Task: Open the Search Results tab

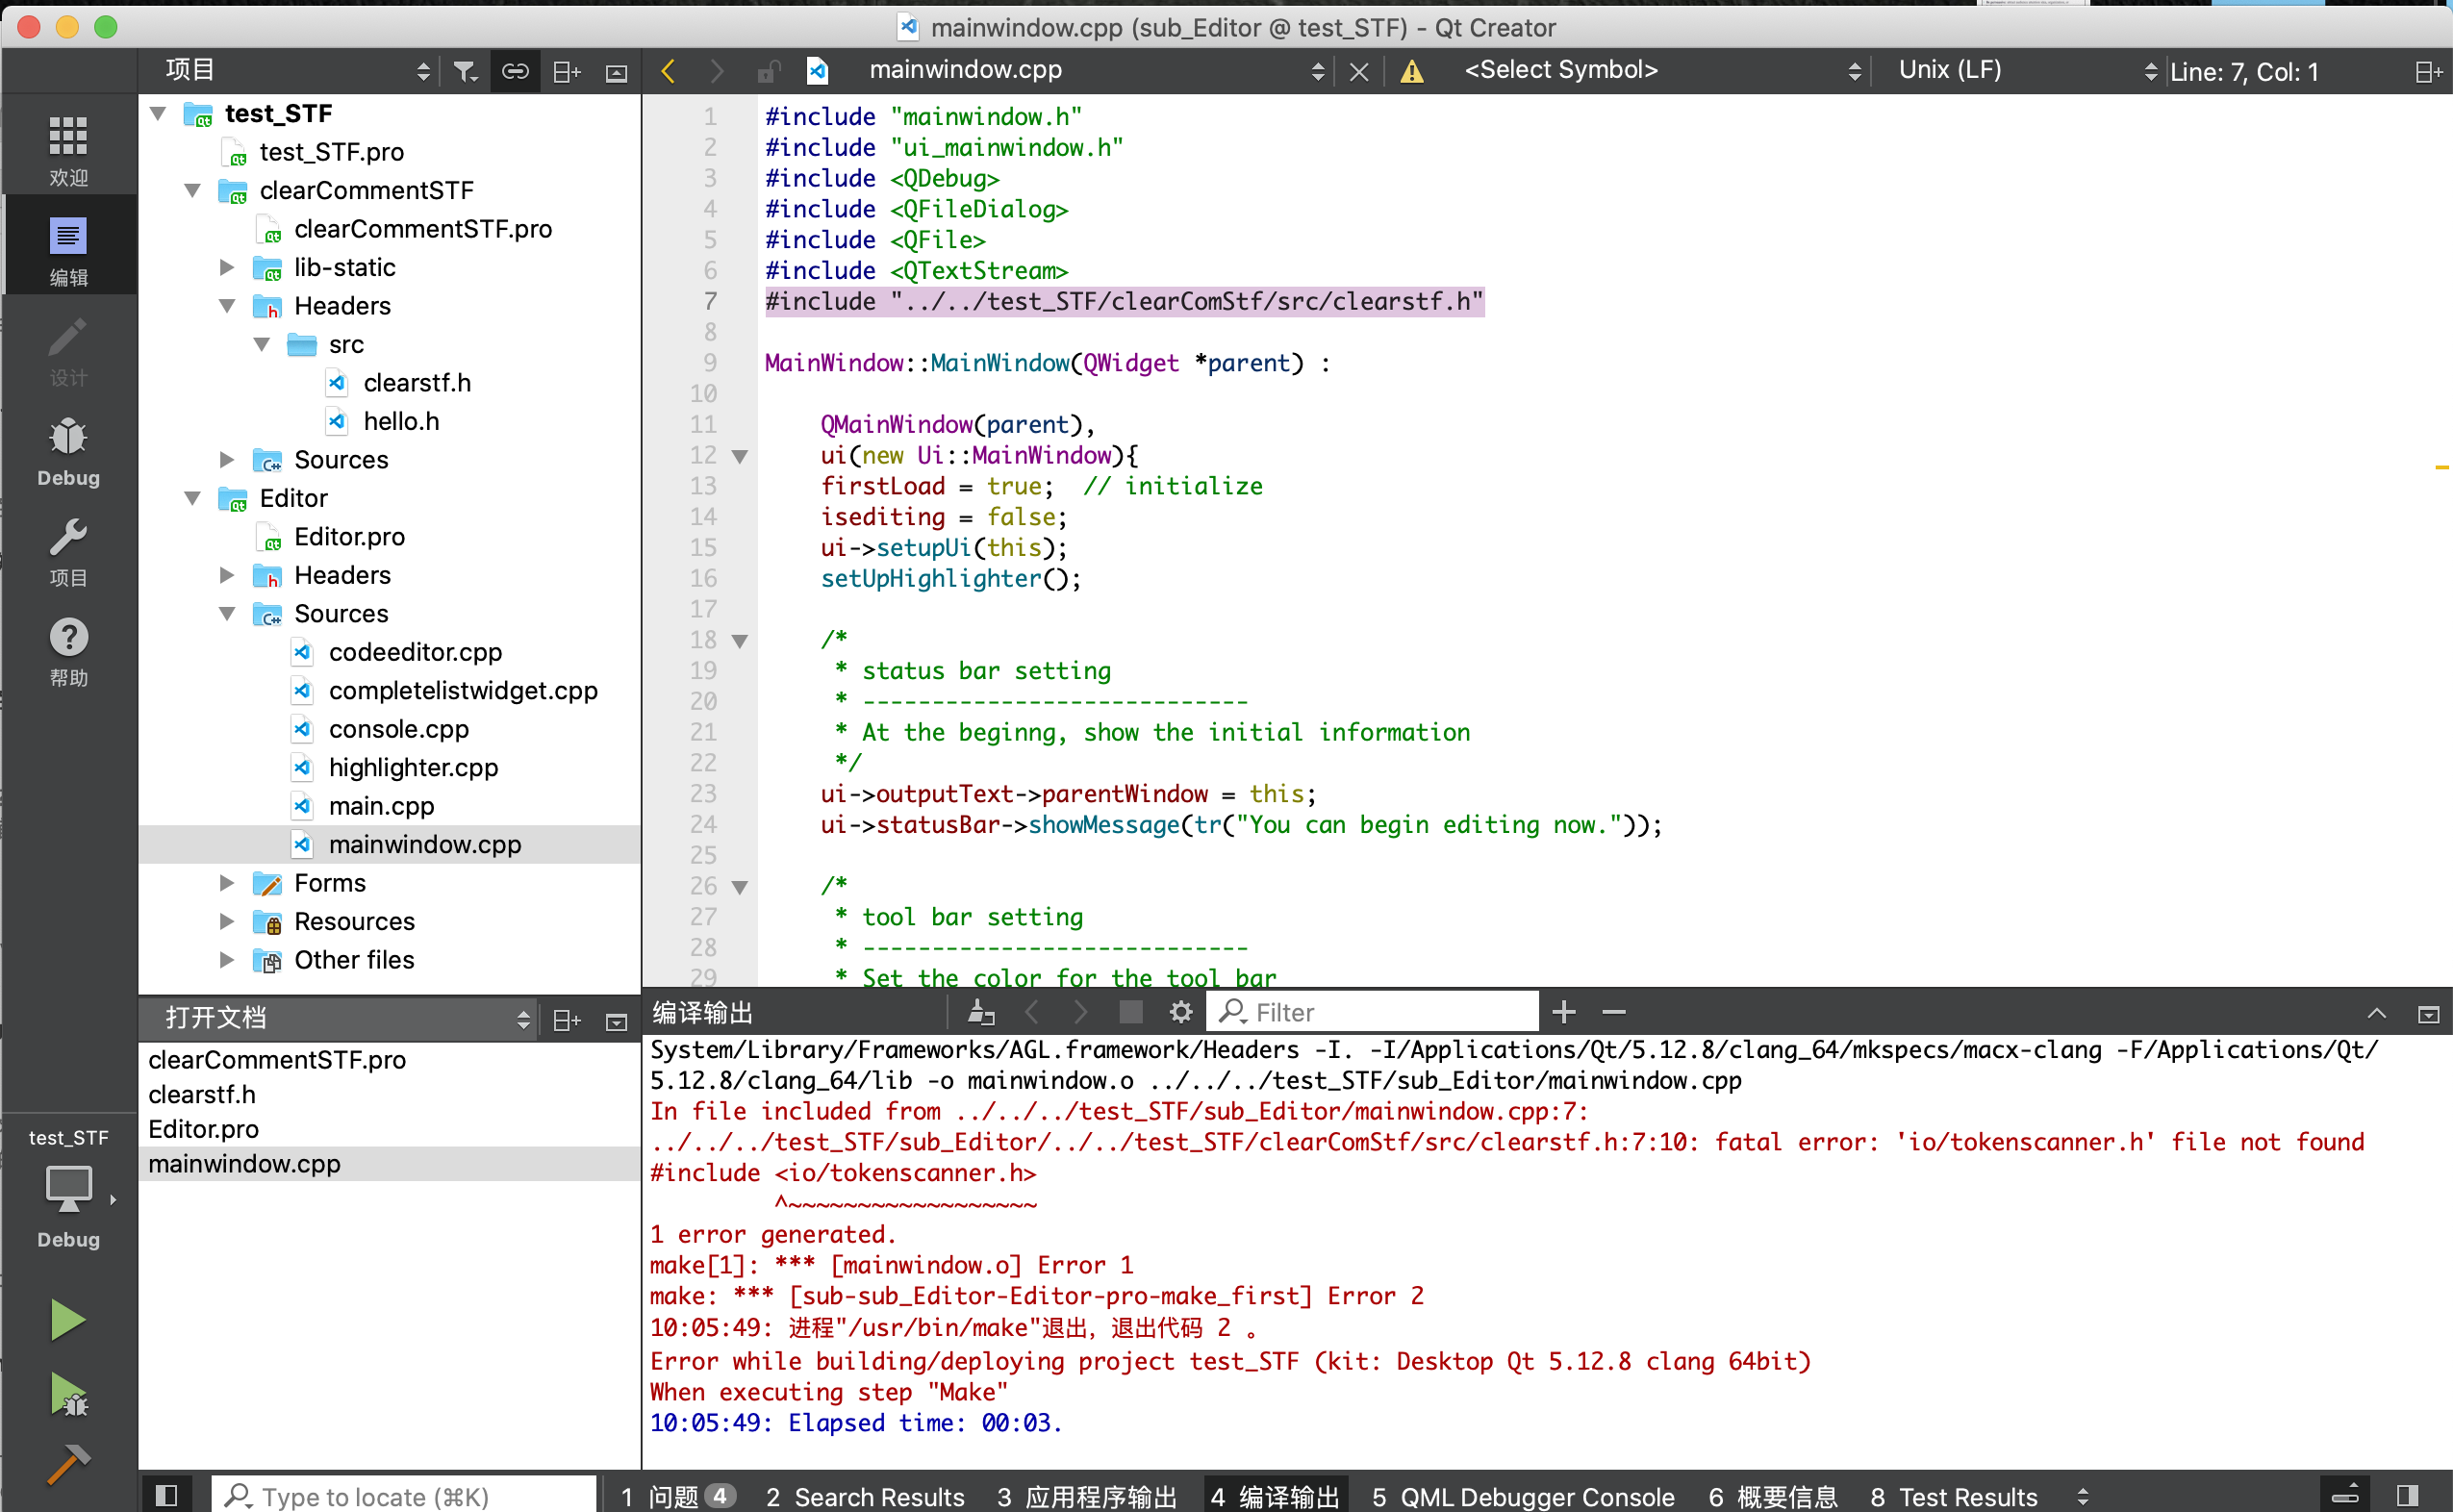Action: [x=865, y=1496]
